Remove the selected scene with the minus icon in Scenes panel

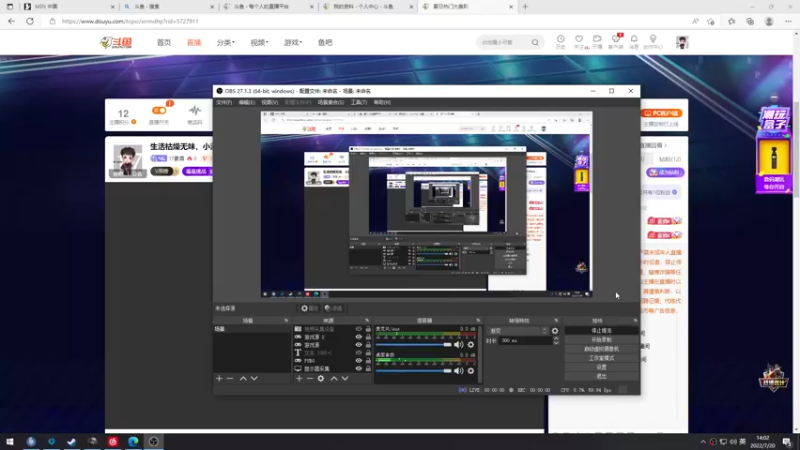(x=230, y=379)
